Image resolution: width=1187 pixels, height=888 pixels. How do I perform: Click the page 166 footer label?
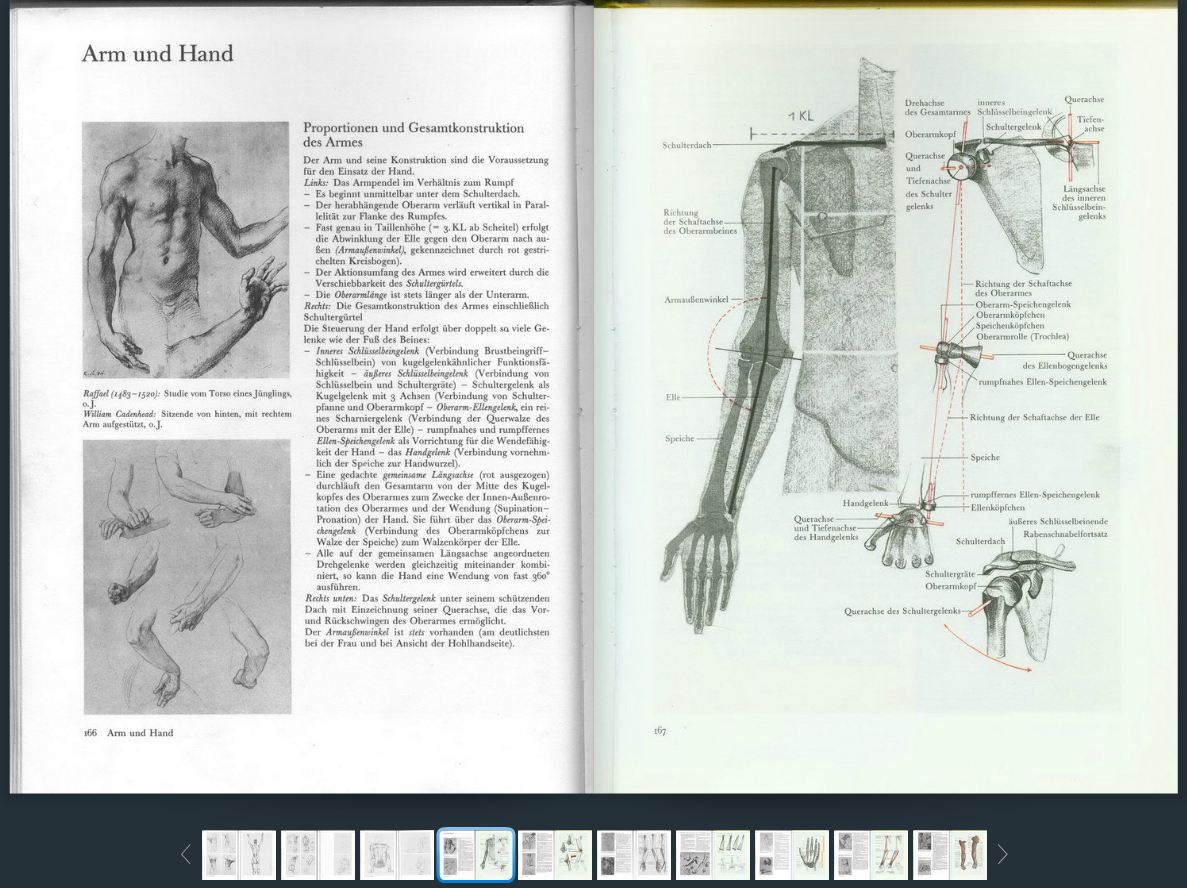coord(129,733)
